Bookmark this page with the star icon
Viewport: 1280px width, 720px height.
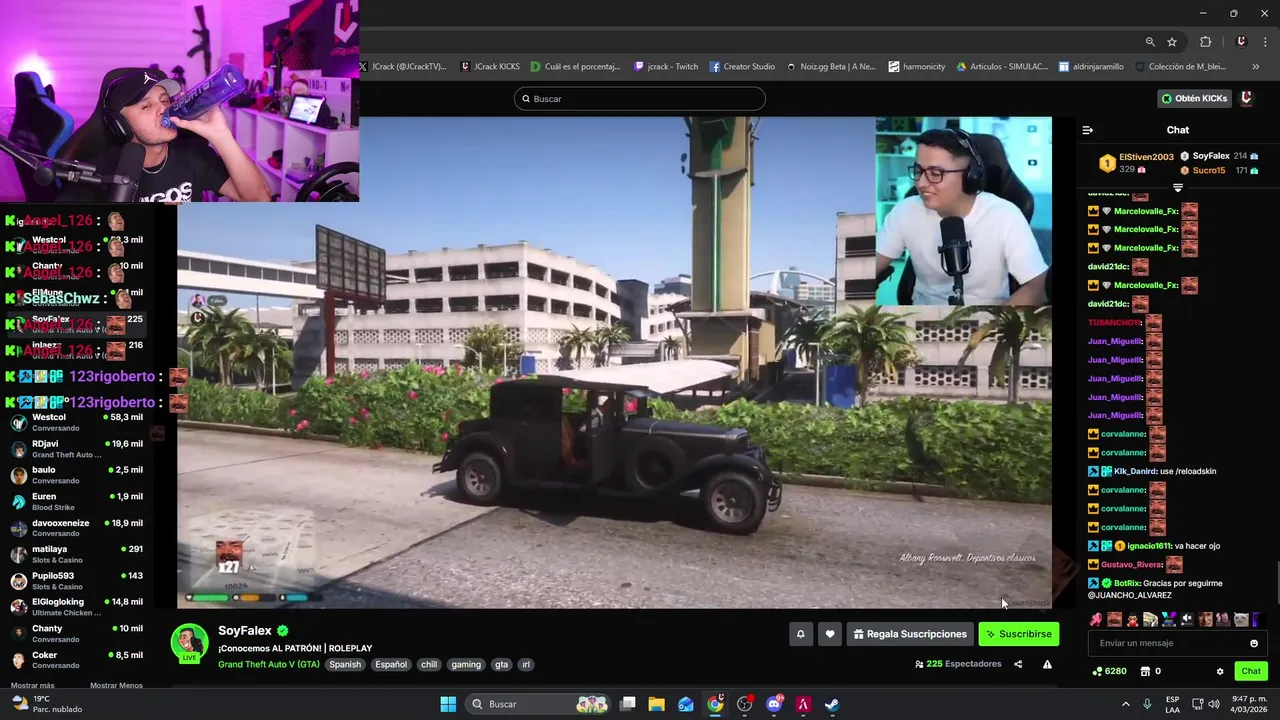point(1172,42)
